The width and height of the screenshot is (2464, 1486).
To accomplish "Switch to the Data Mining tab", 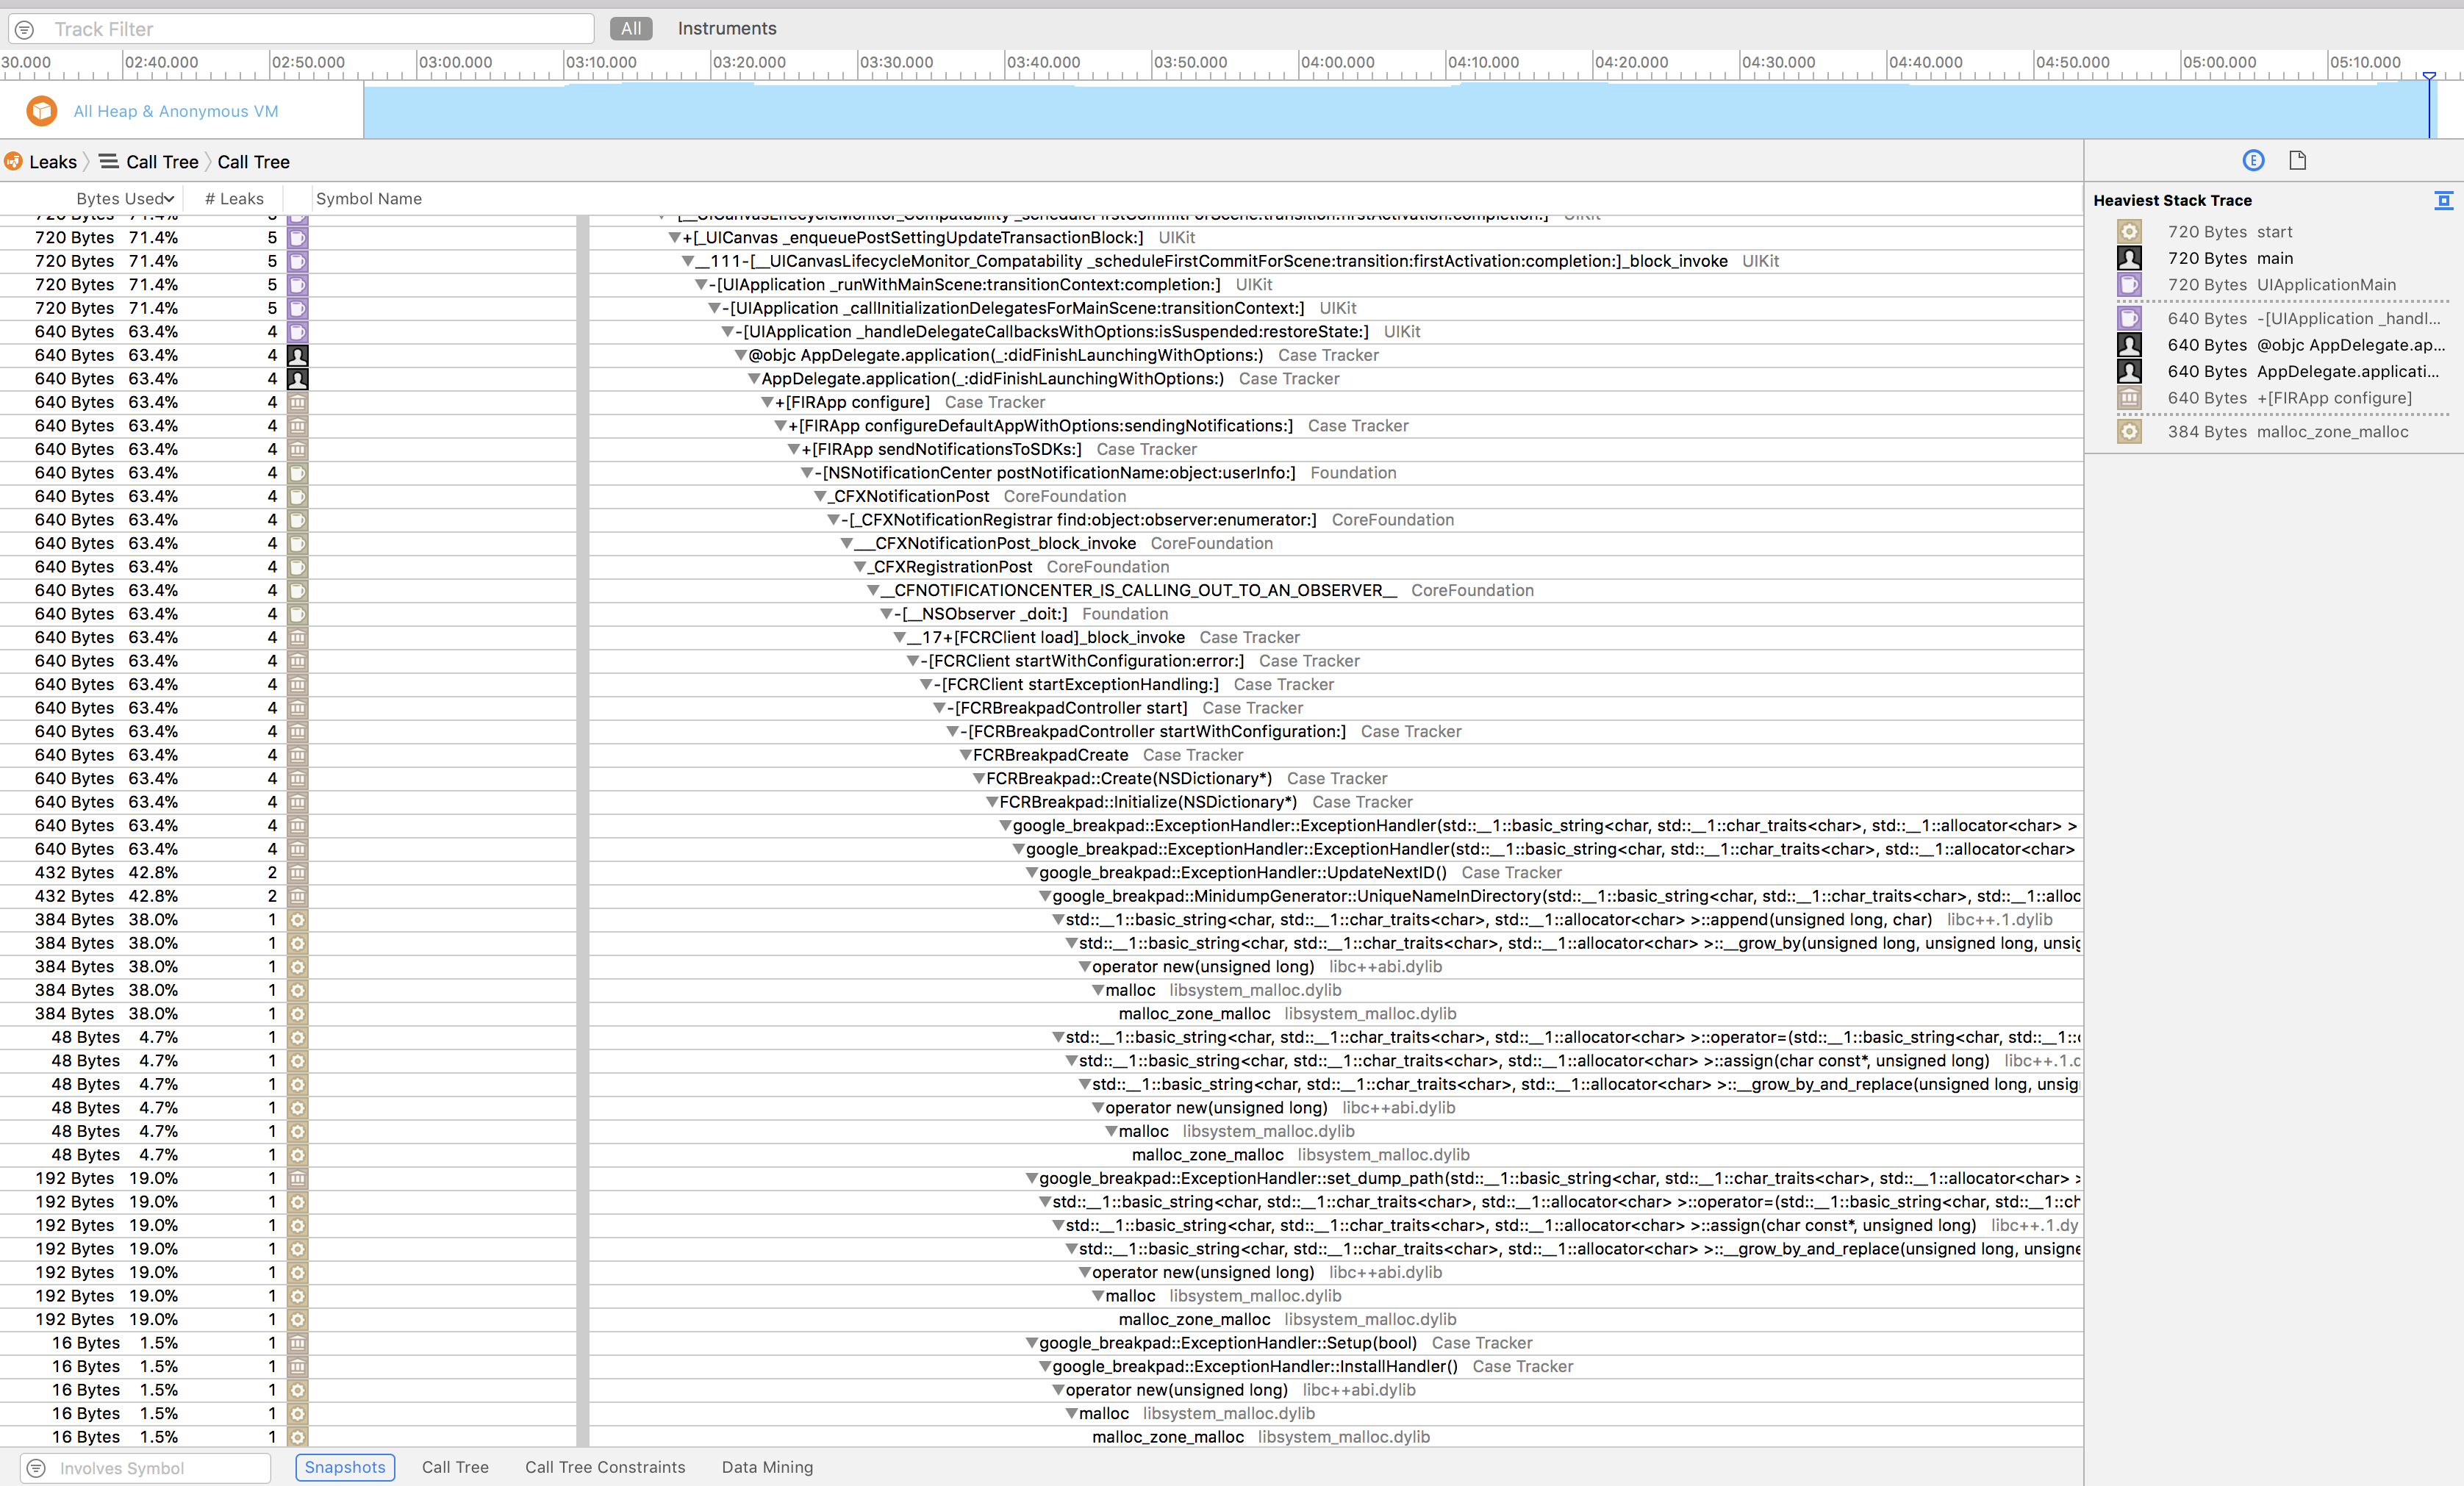I will (766, 1468).
